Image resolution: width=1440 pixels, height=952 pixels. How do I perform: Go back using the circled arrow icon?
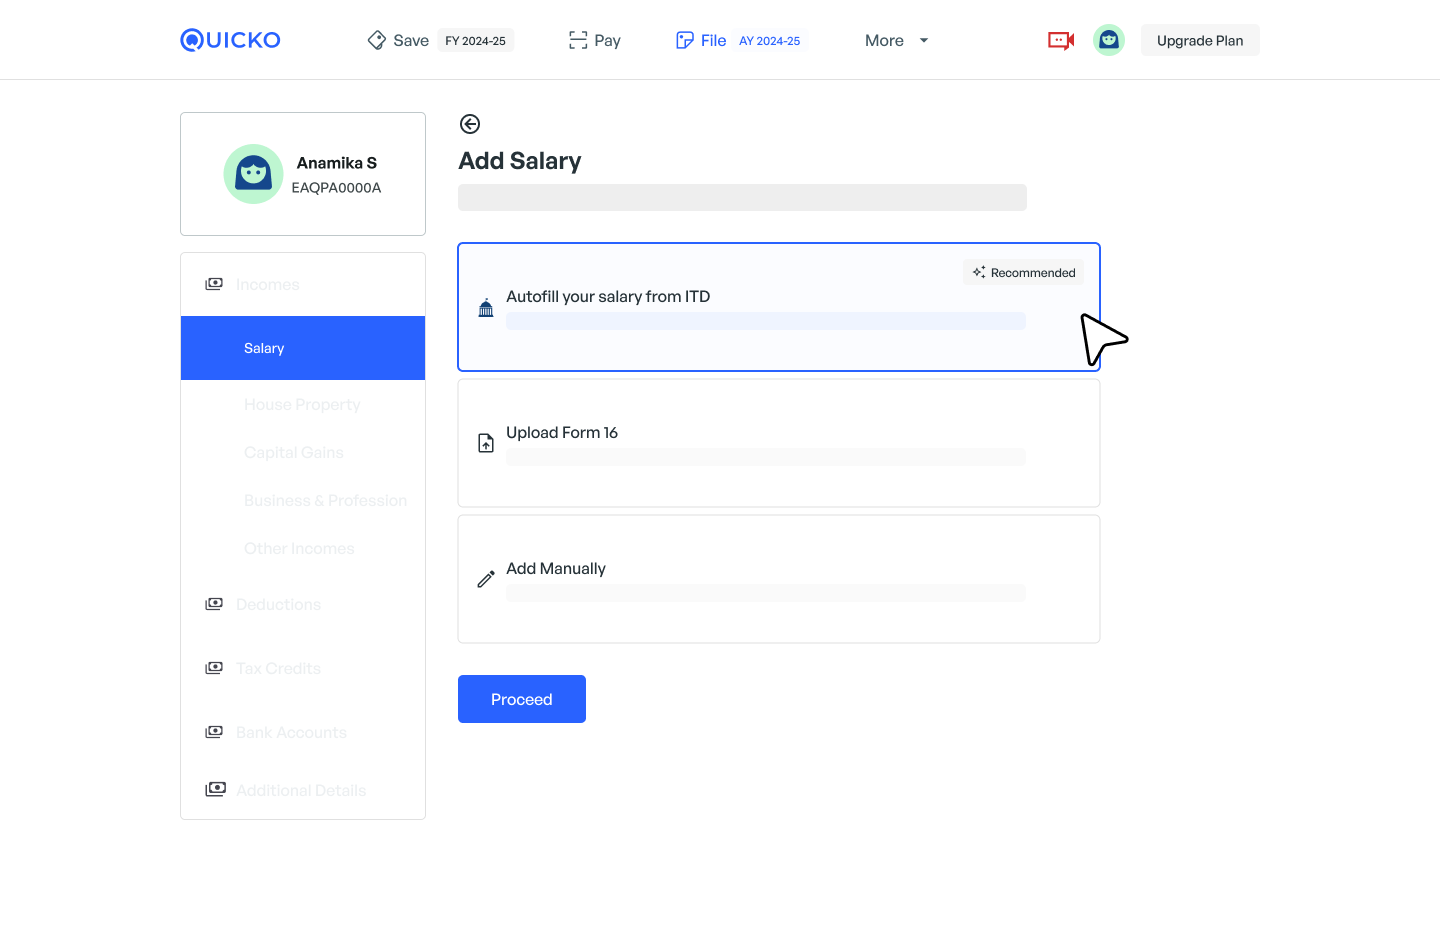tap(470, 124)
